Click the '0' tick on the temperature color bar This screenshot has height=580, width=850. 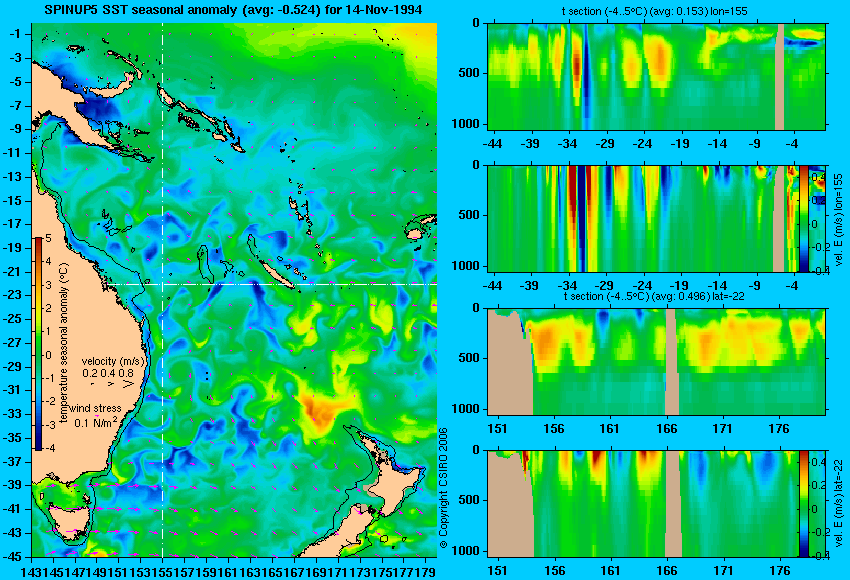click(x=48, y=355)
